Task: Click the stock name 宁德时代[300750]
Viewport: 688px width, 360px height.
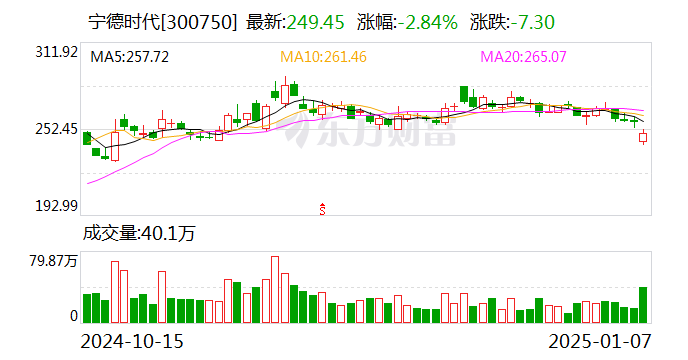Action: pos(163,22)
